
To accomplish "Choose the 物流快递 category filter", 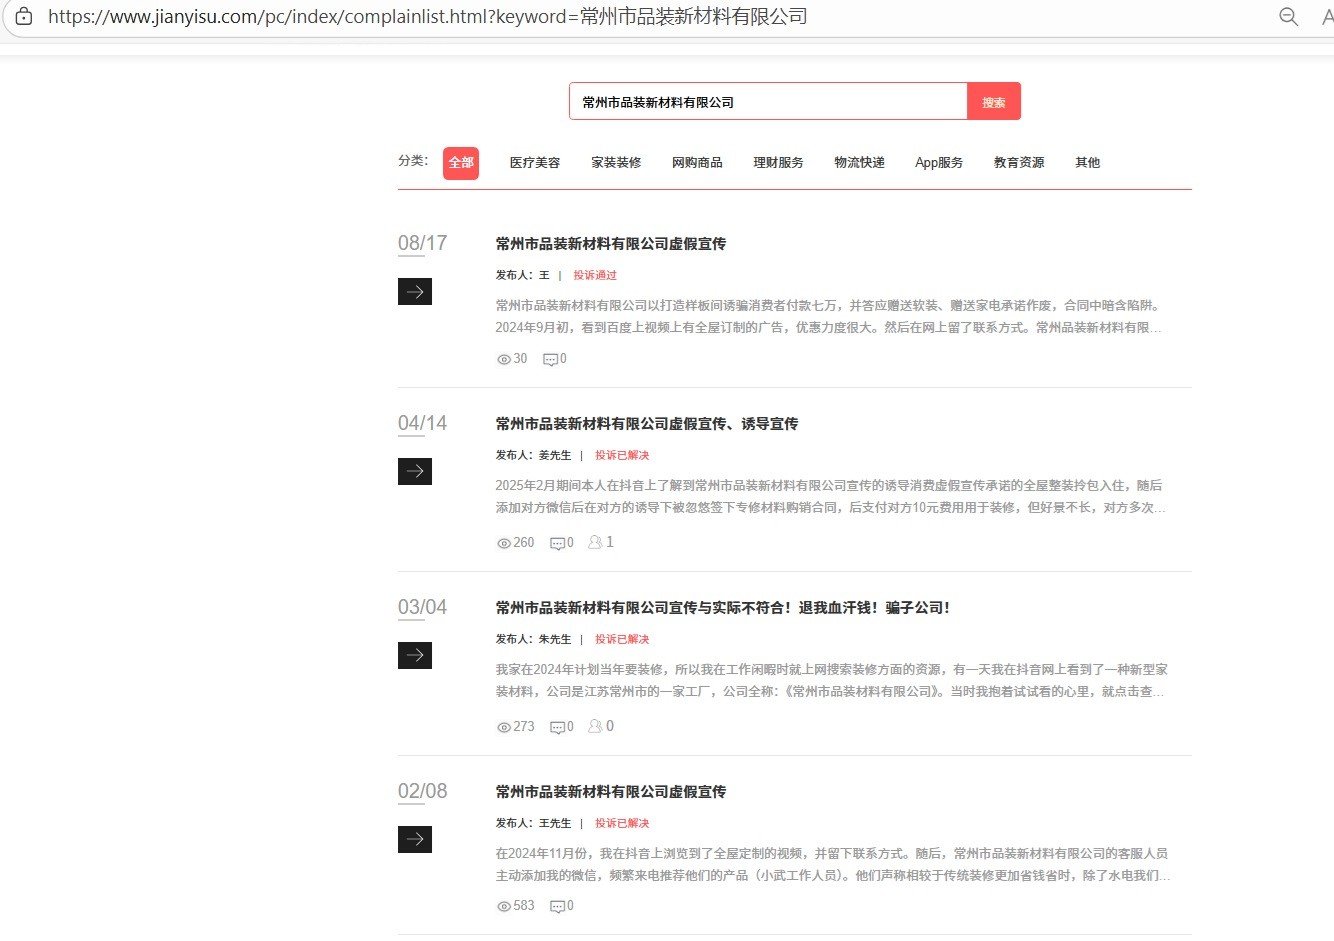I will click(x=859, y=163).
